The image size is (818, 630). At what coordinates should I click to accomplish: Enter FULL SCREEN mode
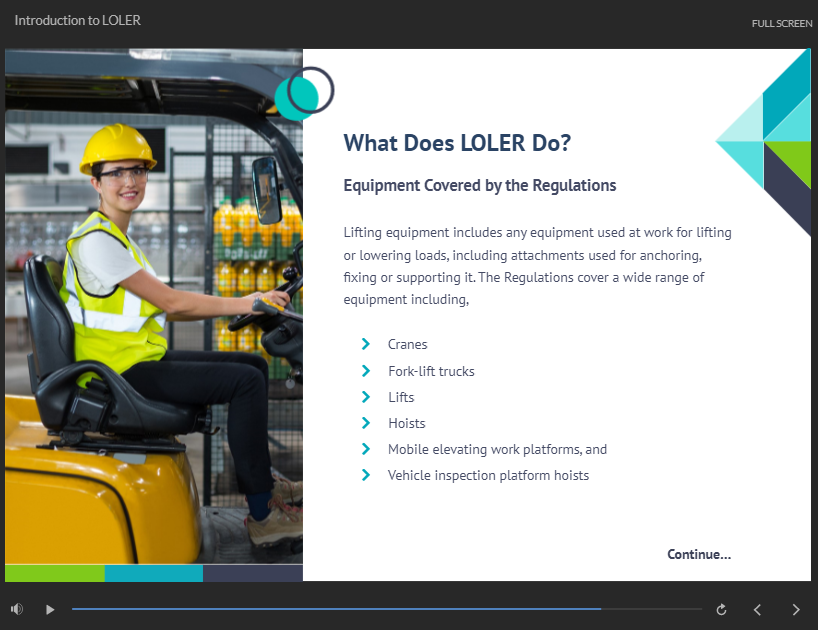point(781,23)
